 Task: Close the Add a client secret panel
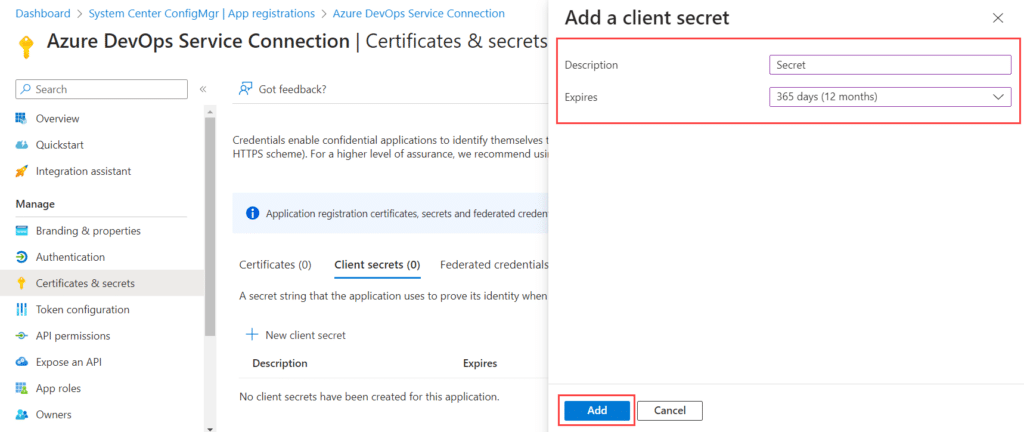(x=998, y=18)
